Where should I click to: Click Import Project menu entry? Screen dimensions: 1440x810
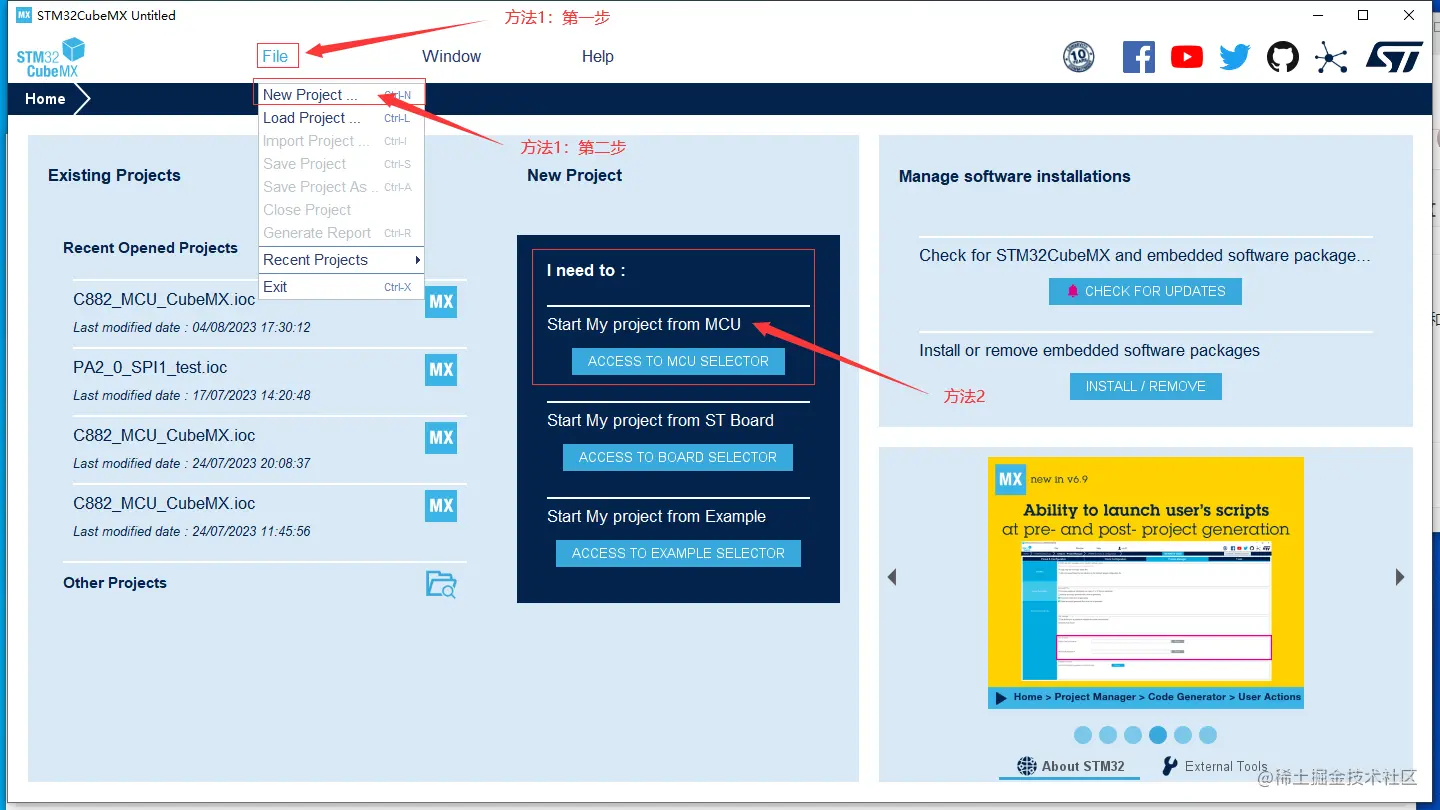341,141
